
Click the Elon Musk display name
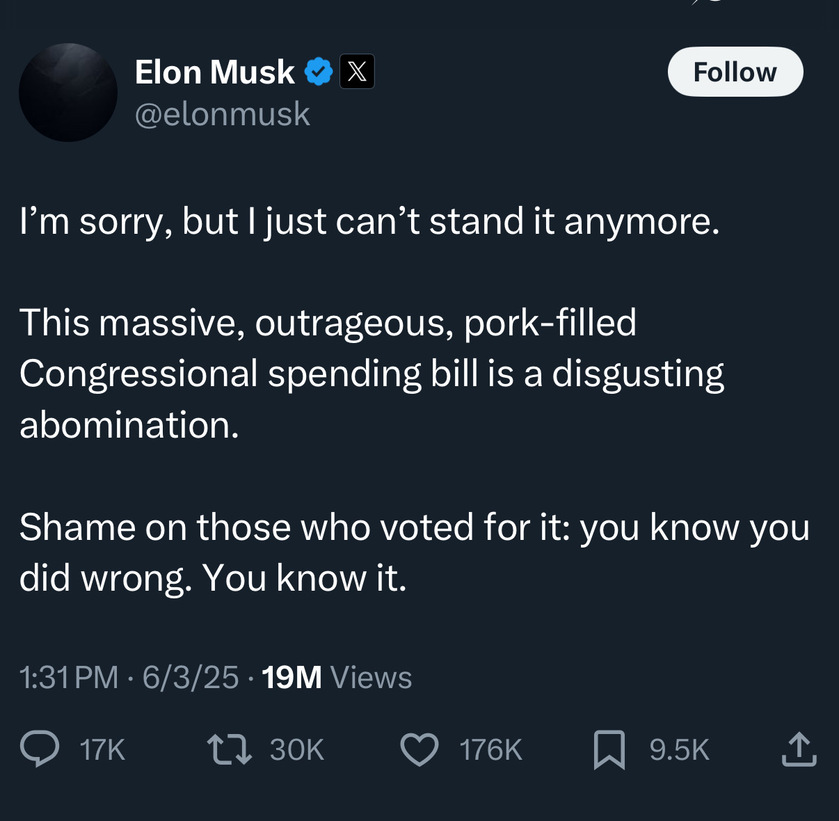pos(215,72)
